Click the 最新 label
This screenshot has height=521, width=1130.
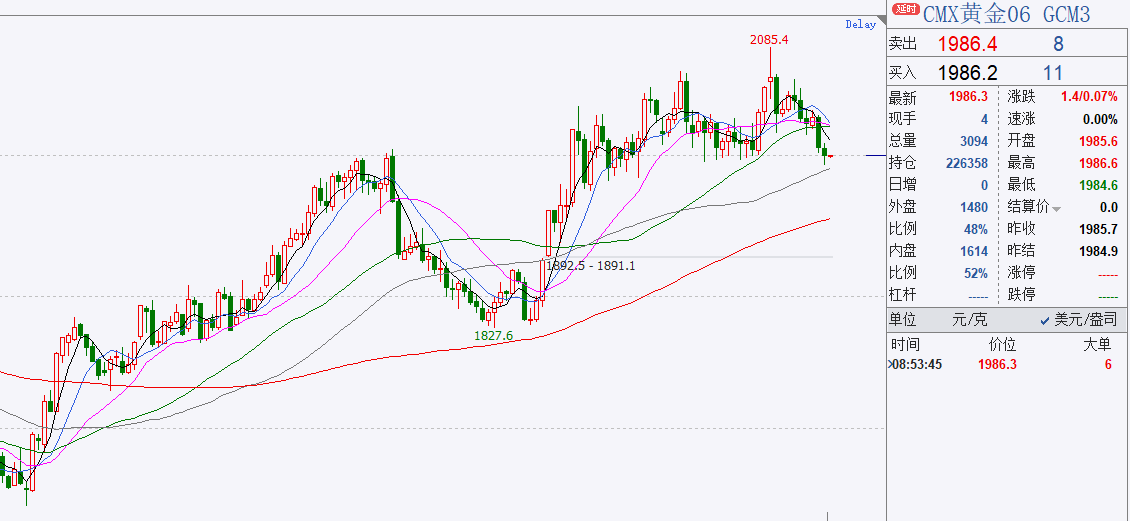pos(903,97)
